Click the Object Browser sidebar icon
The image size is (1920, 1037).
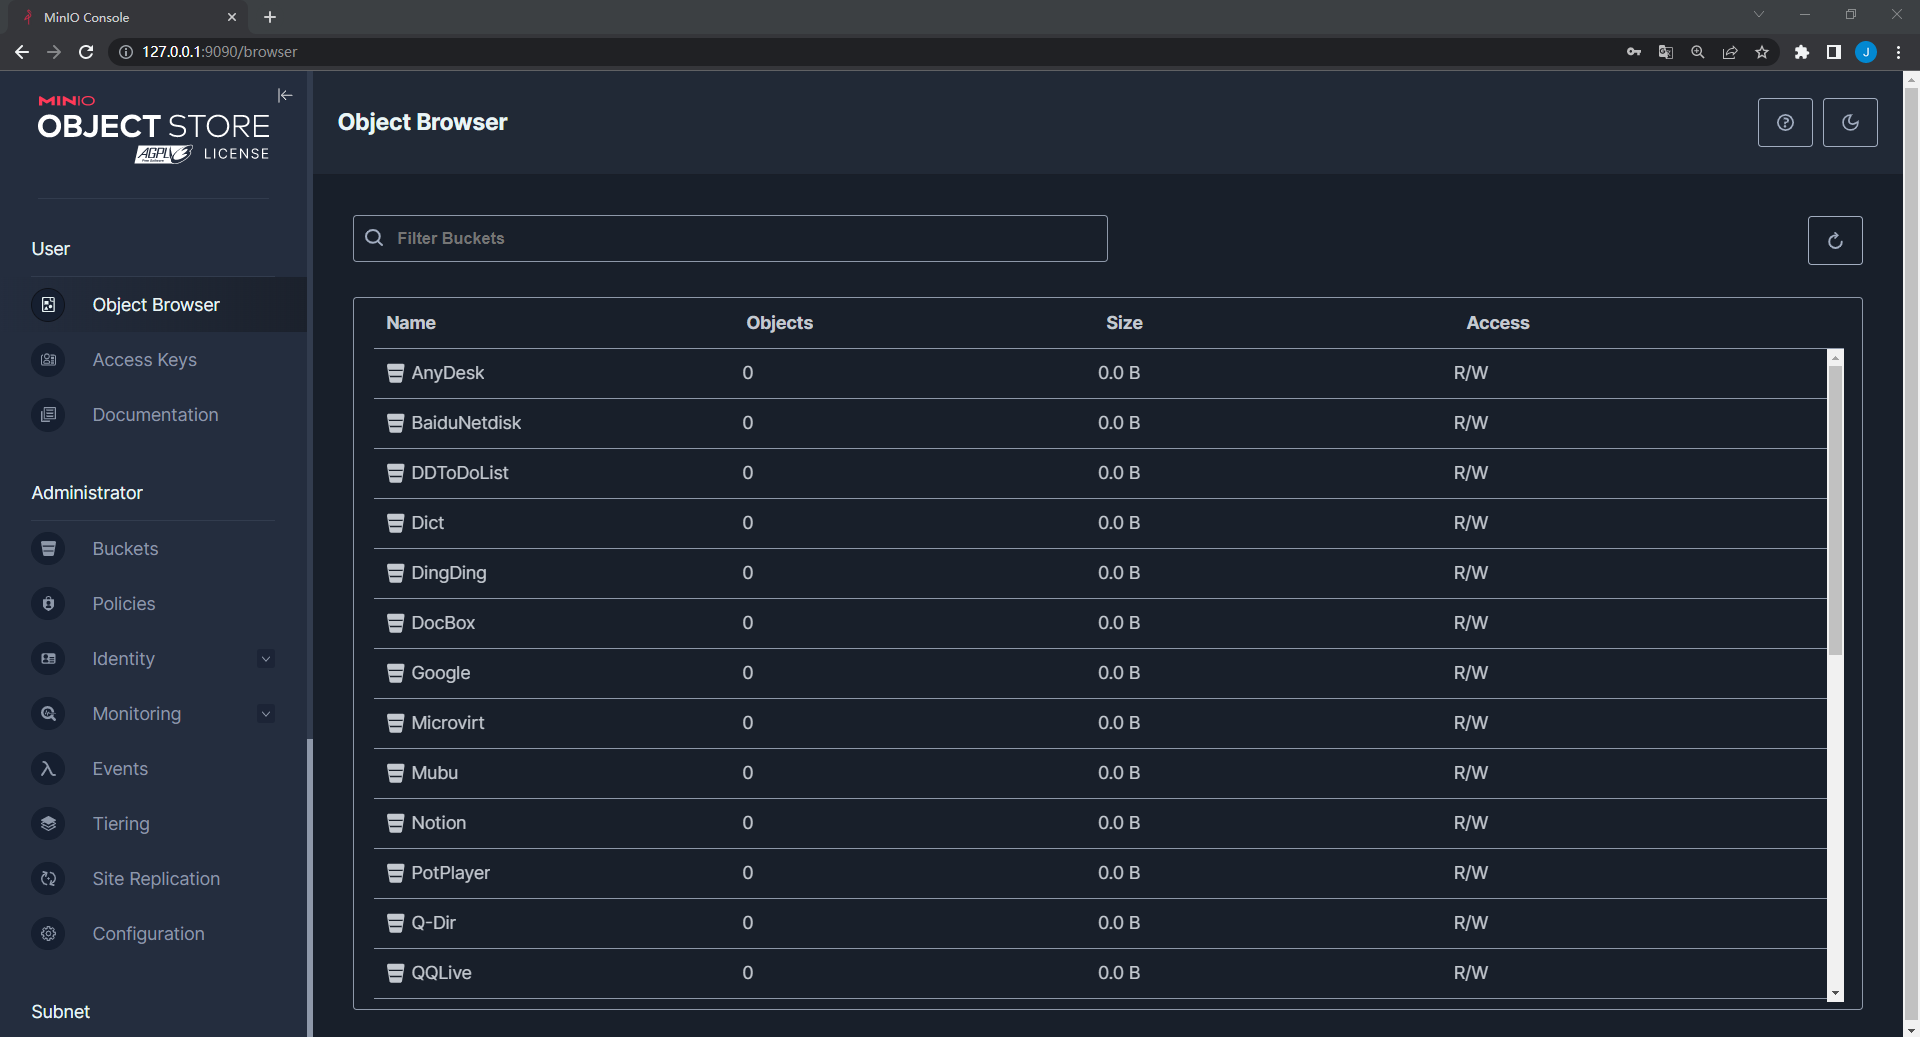(x=48, y=305)
